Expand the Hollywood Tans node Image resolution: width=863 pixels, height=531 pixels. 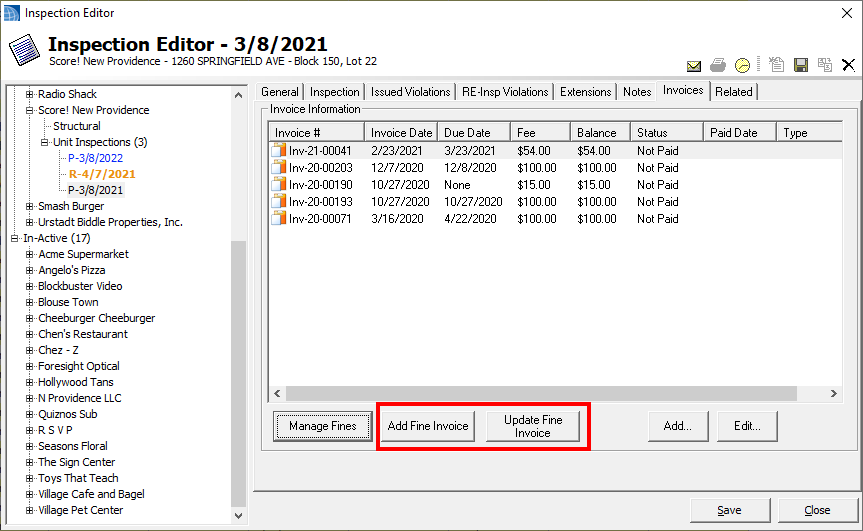(30, 382)
